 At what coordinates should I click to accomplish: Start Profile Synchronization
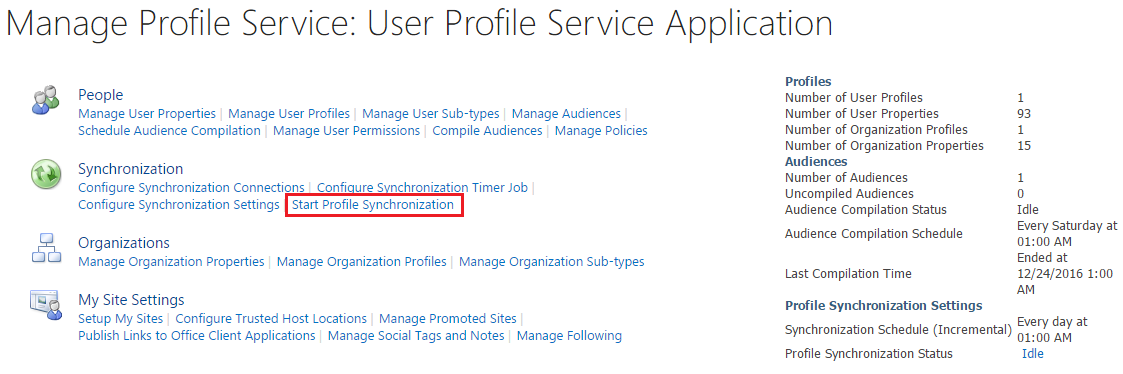373,205
